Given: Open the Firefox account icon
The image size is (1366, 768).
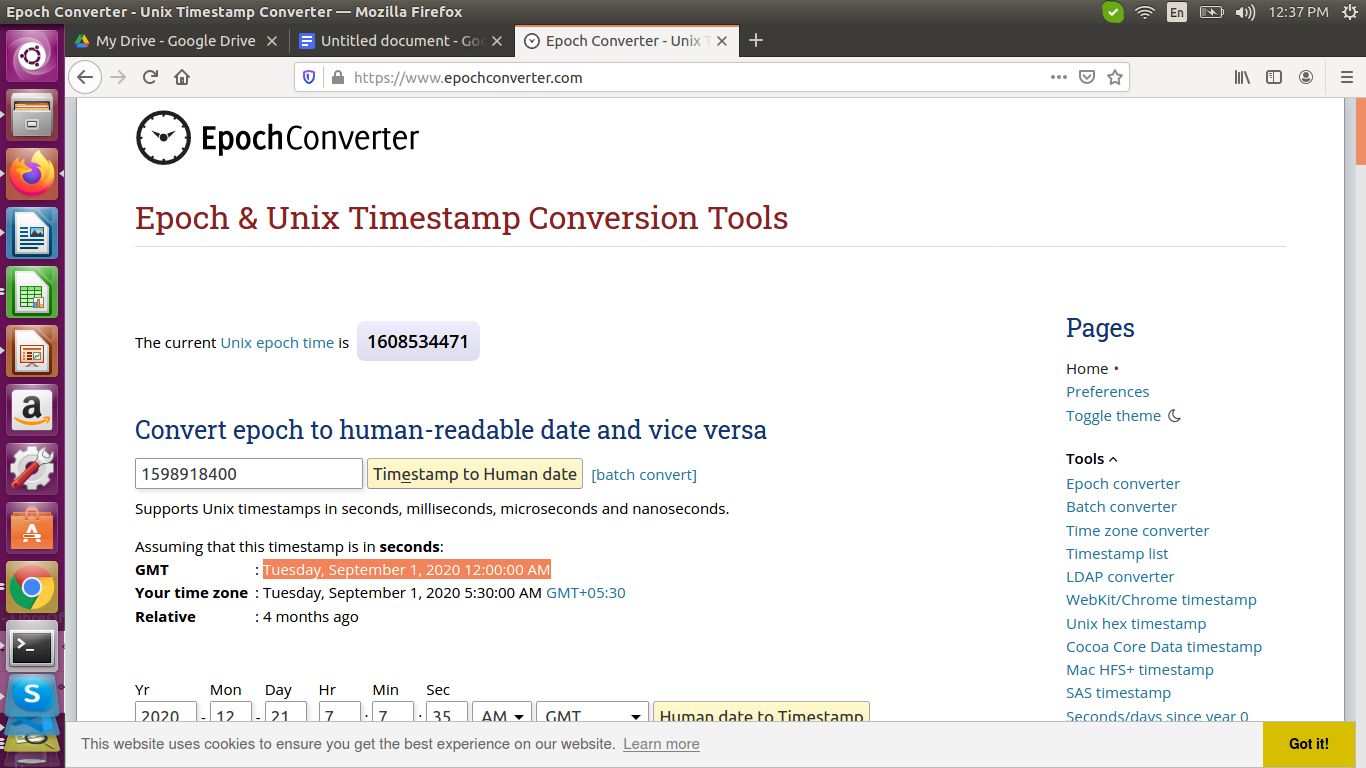Looking at the screenshot, I should click(x=1306, y=77).
